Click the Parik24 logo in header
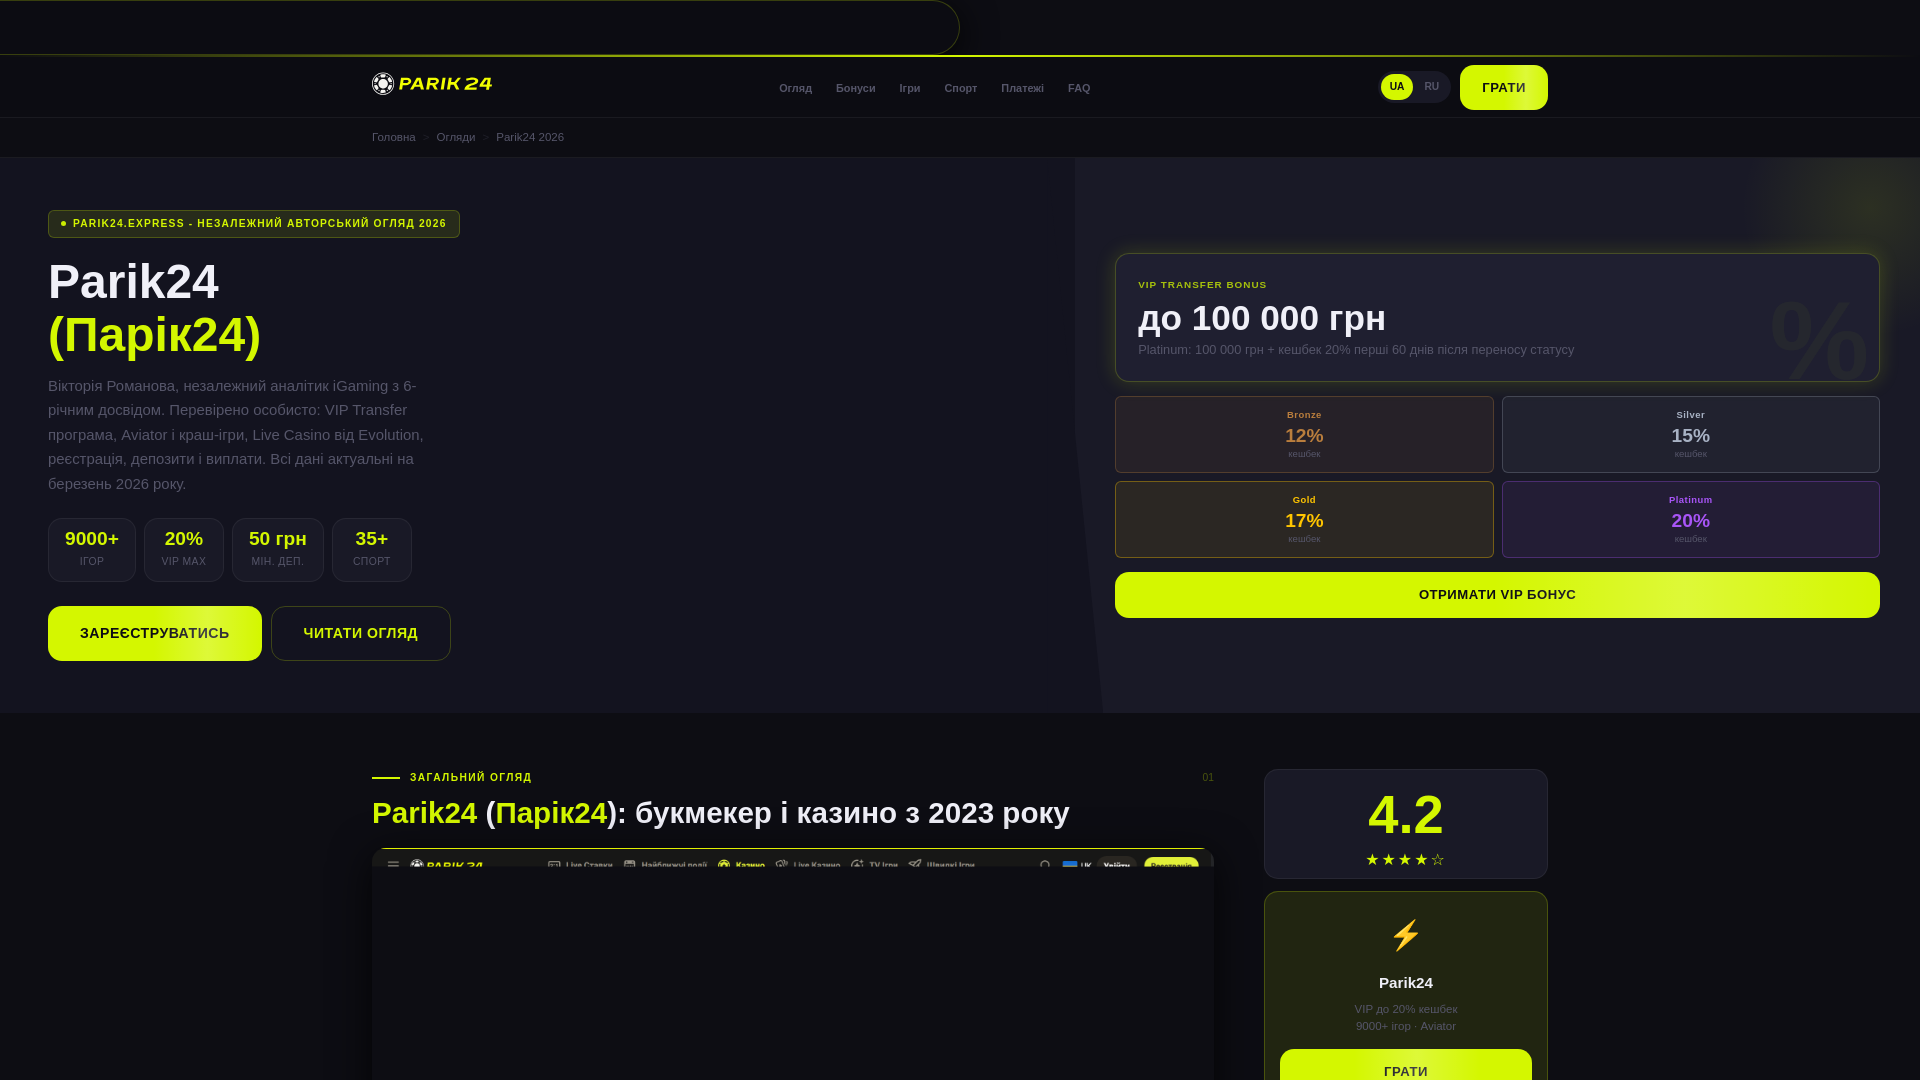Viewport: 1920px width, 1080px height. click(432, 84)
